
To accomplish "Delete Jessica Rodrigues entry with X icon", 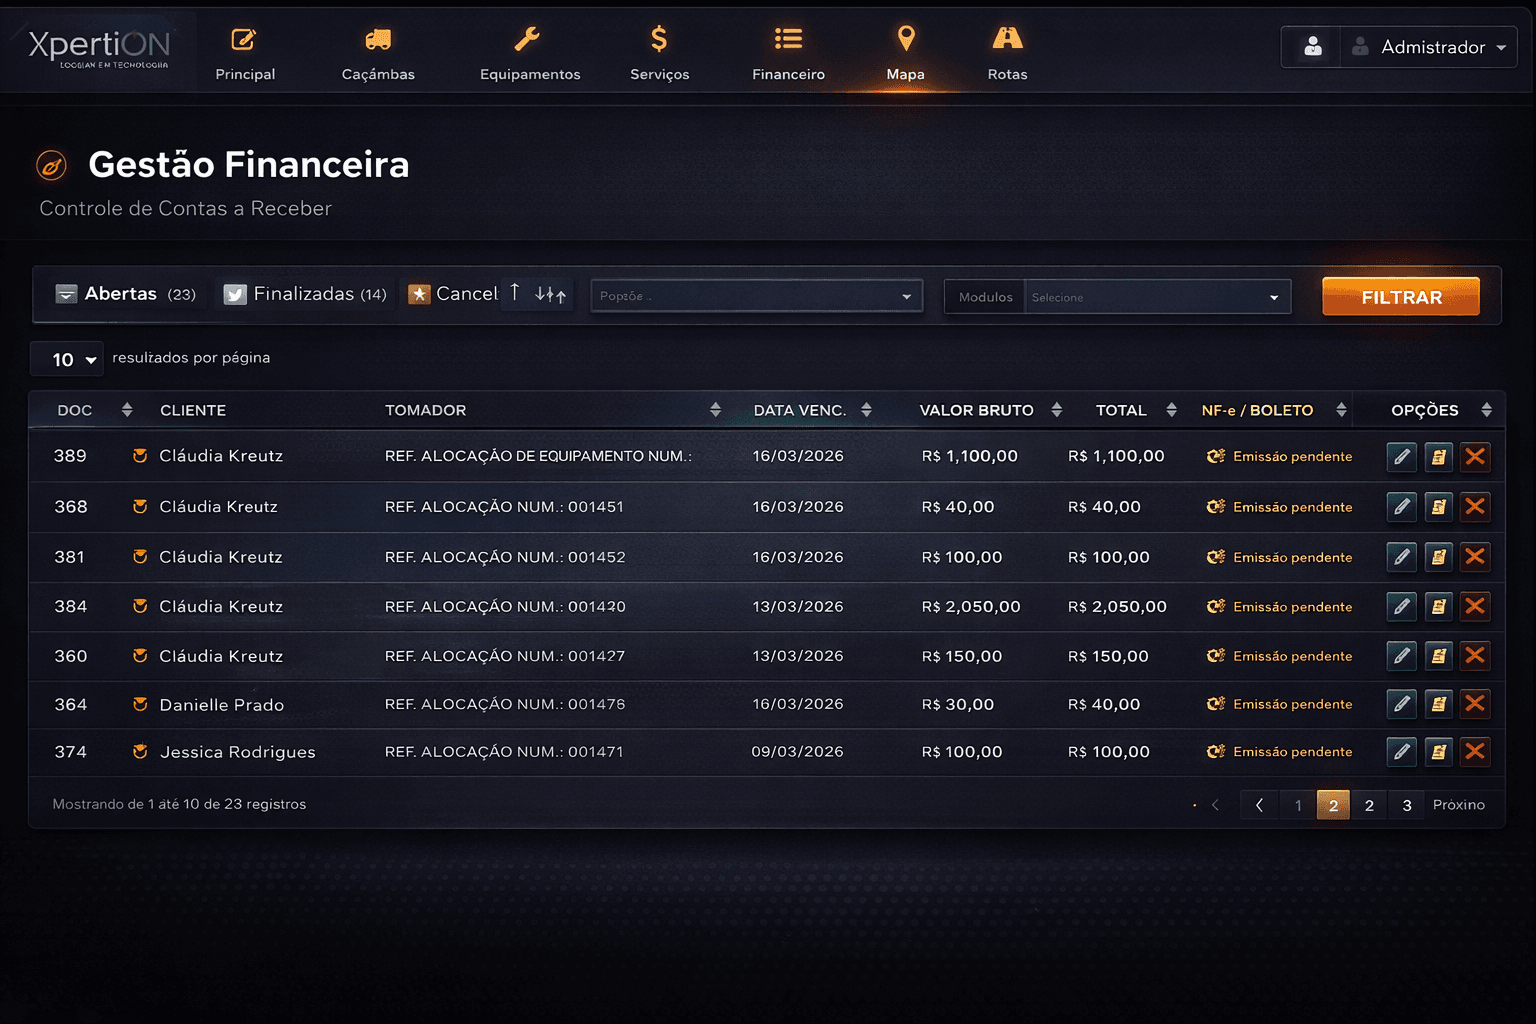I will click(1474, 752).
